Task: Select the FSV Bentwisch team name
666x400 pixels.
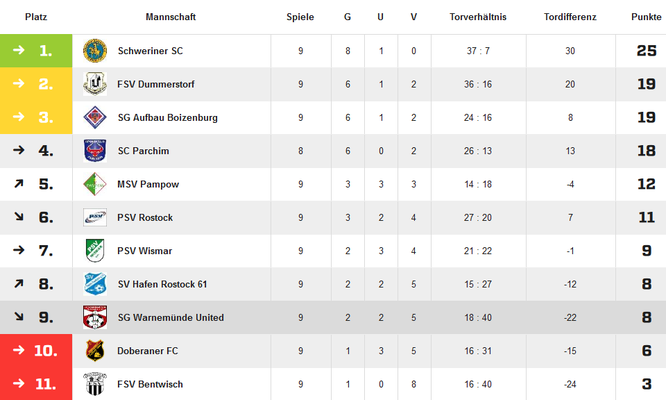Action: pyautogui.click(x=150, y=384)
